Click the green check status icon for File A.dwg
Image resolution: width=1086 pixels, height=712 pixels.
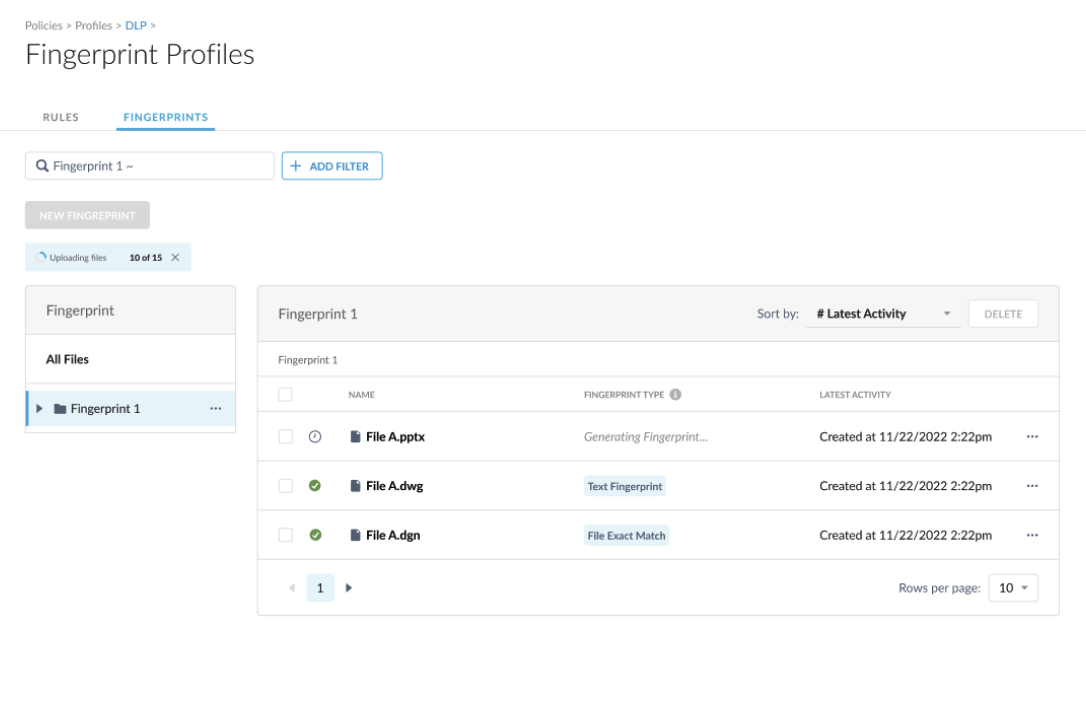coord(315,486)
